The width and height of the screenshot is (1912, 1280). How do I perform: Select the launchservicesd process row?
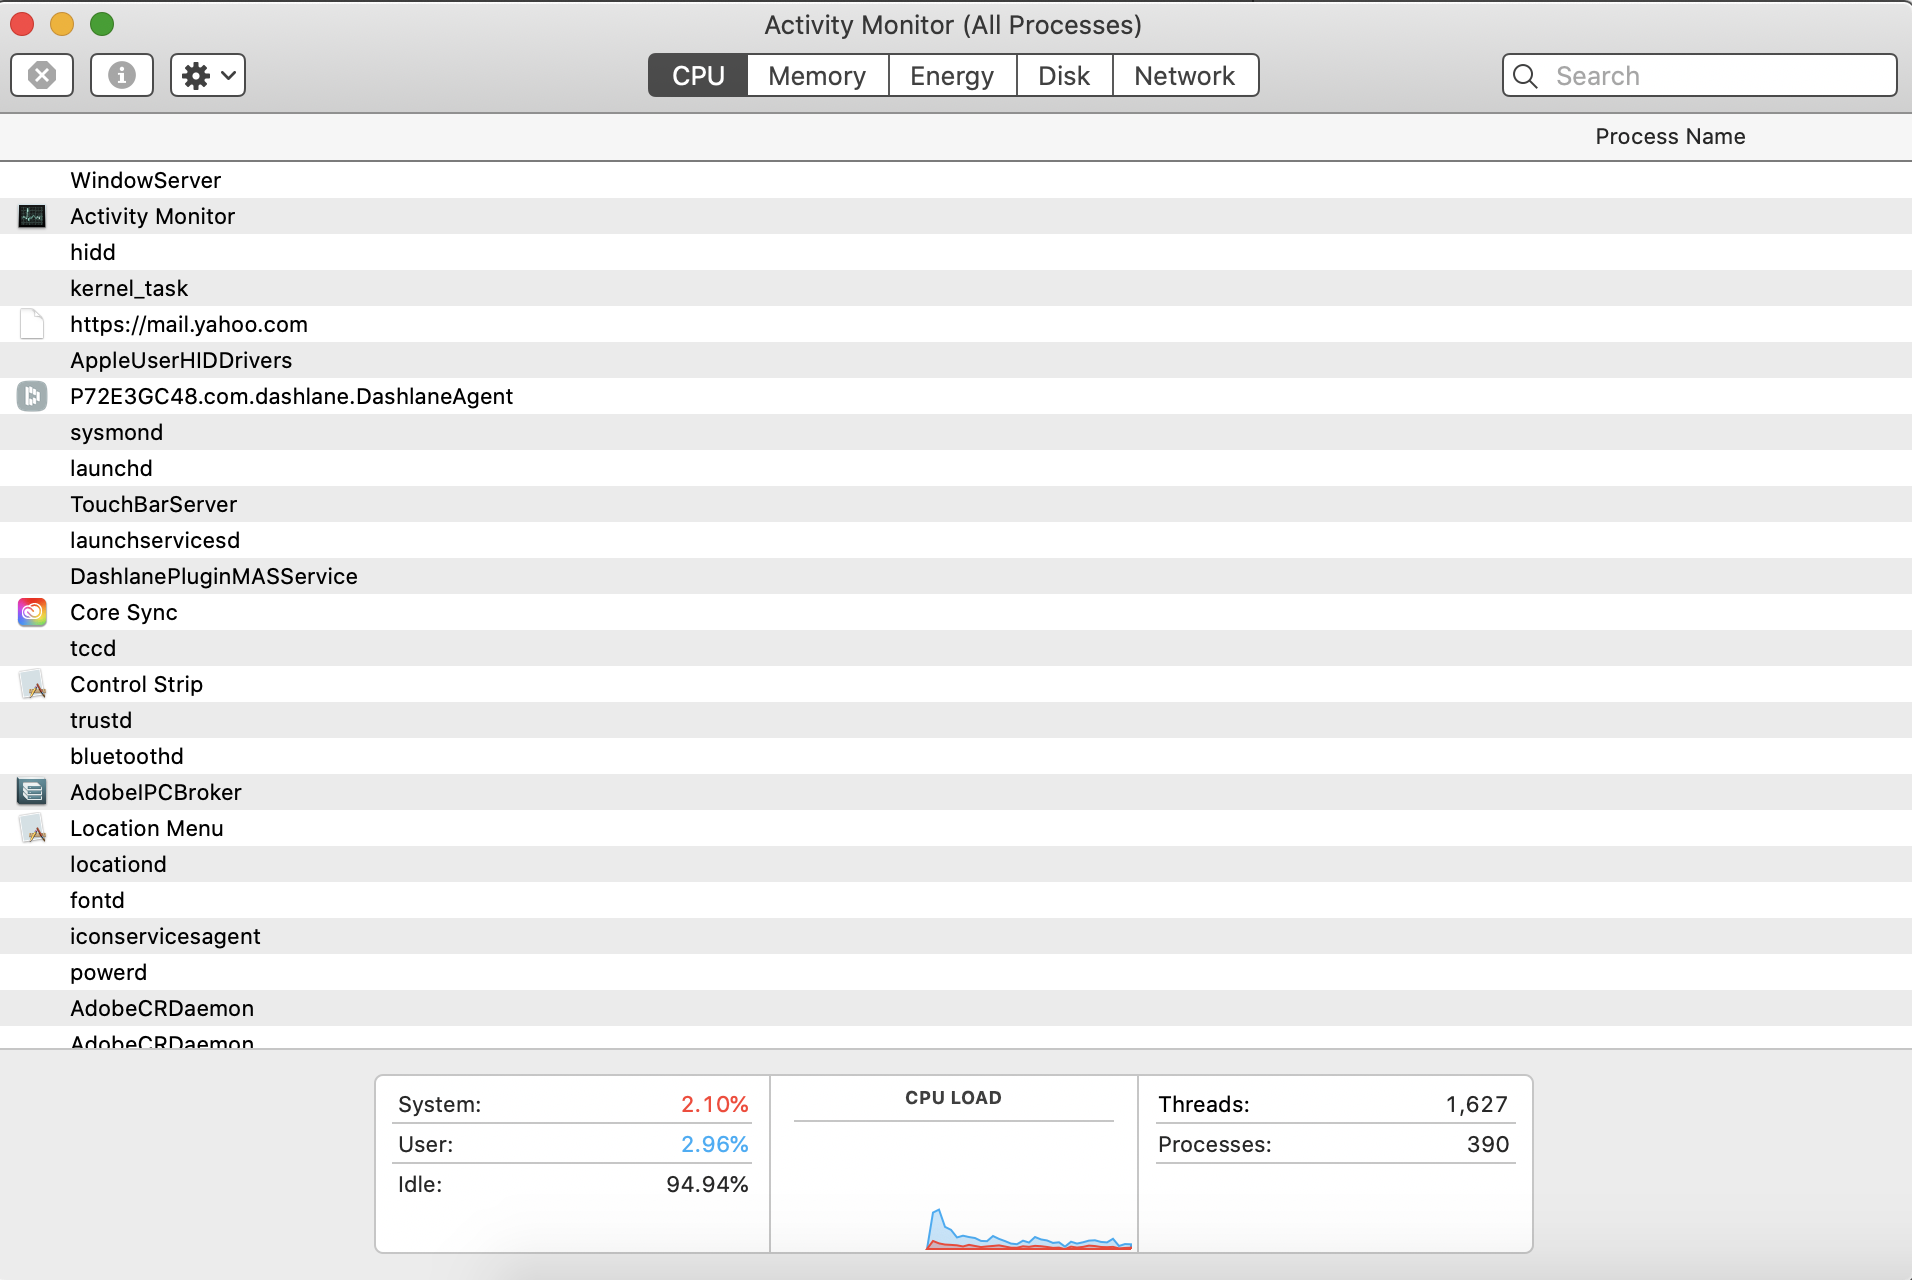[x=956, y=540]
